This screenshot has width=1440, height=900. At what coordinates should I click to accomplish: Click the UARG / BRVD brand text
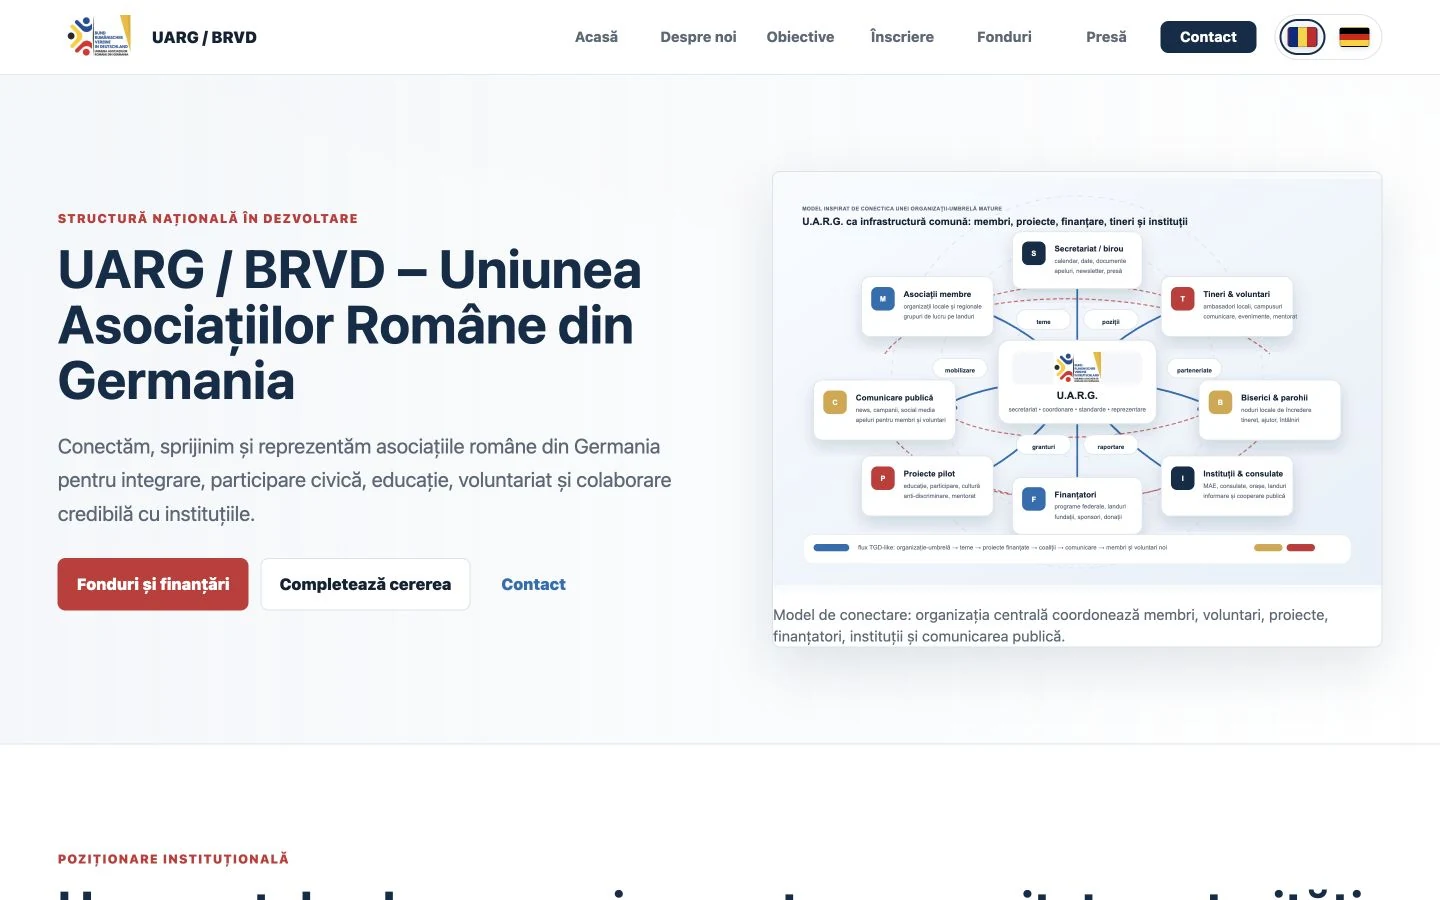(x=204, y=37)
